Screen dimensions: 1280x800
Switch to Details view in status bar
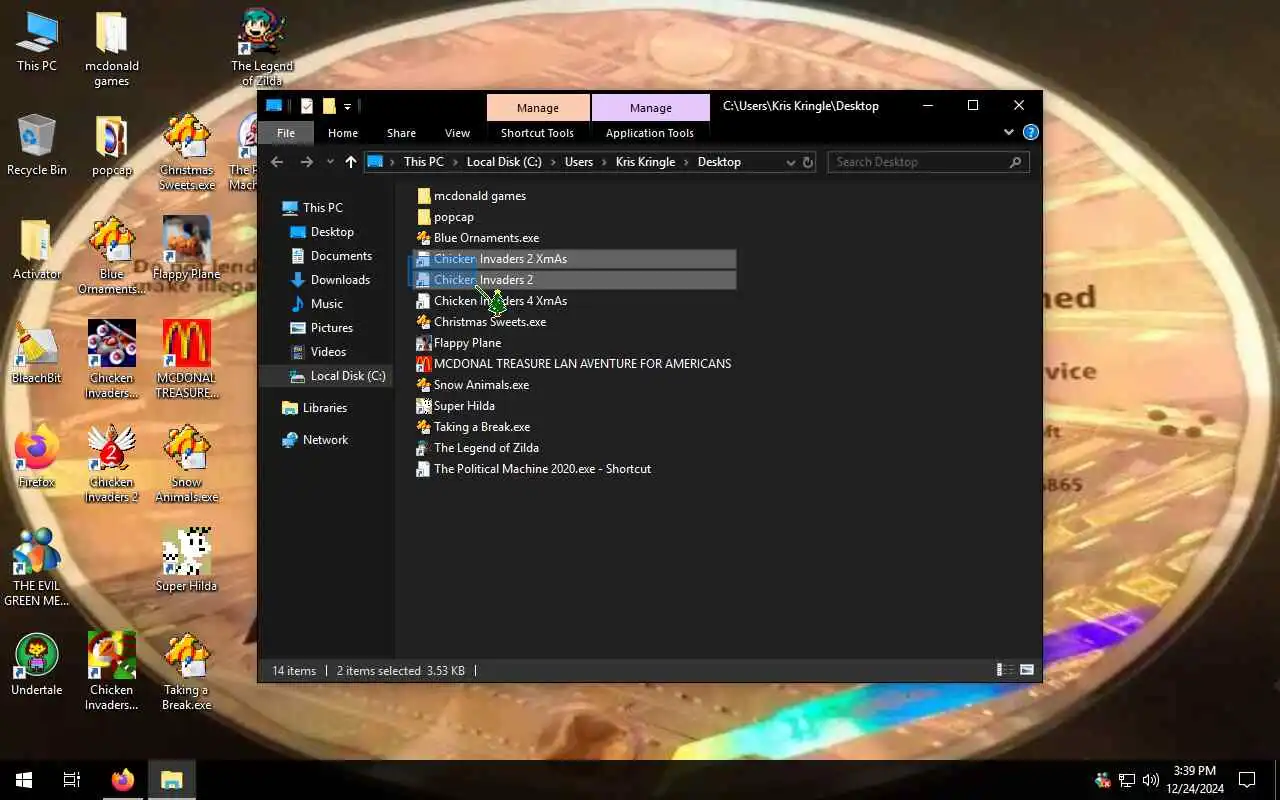click(x=1004, y=670)
